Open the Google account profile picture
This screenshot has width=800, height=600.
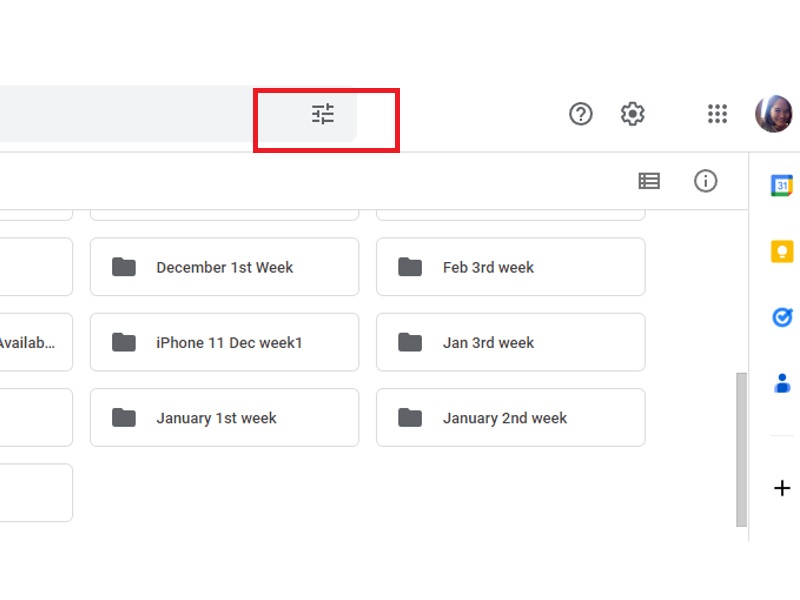(773, 114)
